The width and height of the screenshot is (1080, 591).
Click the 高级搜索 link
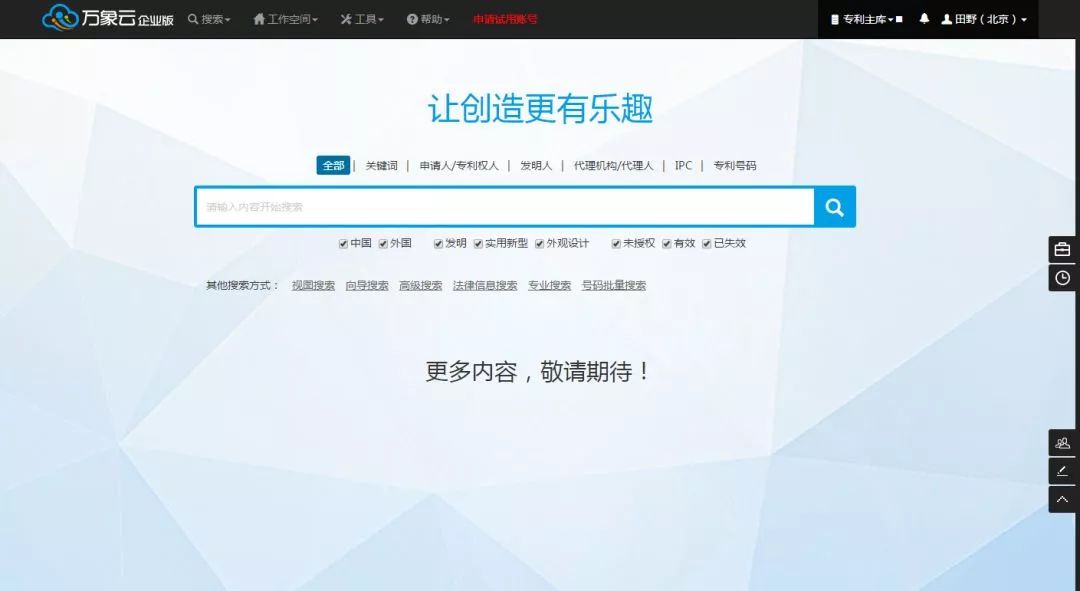pyautogui.click(x=420, y=285)
